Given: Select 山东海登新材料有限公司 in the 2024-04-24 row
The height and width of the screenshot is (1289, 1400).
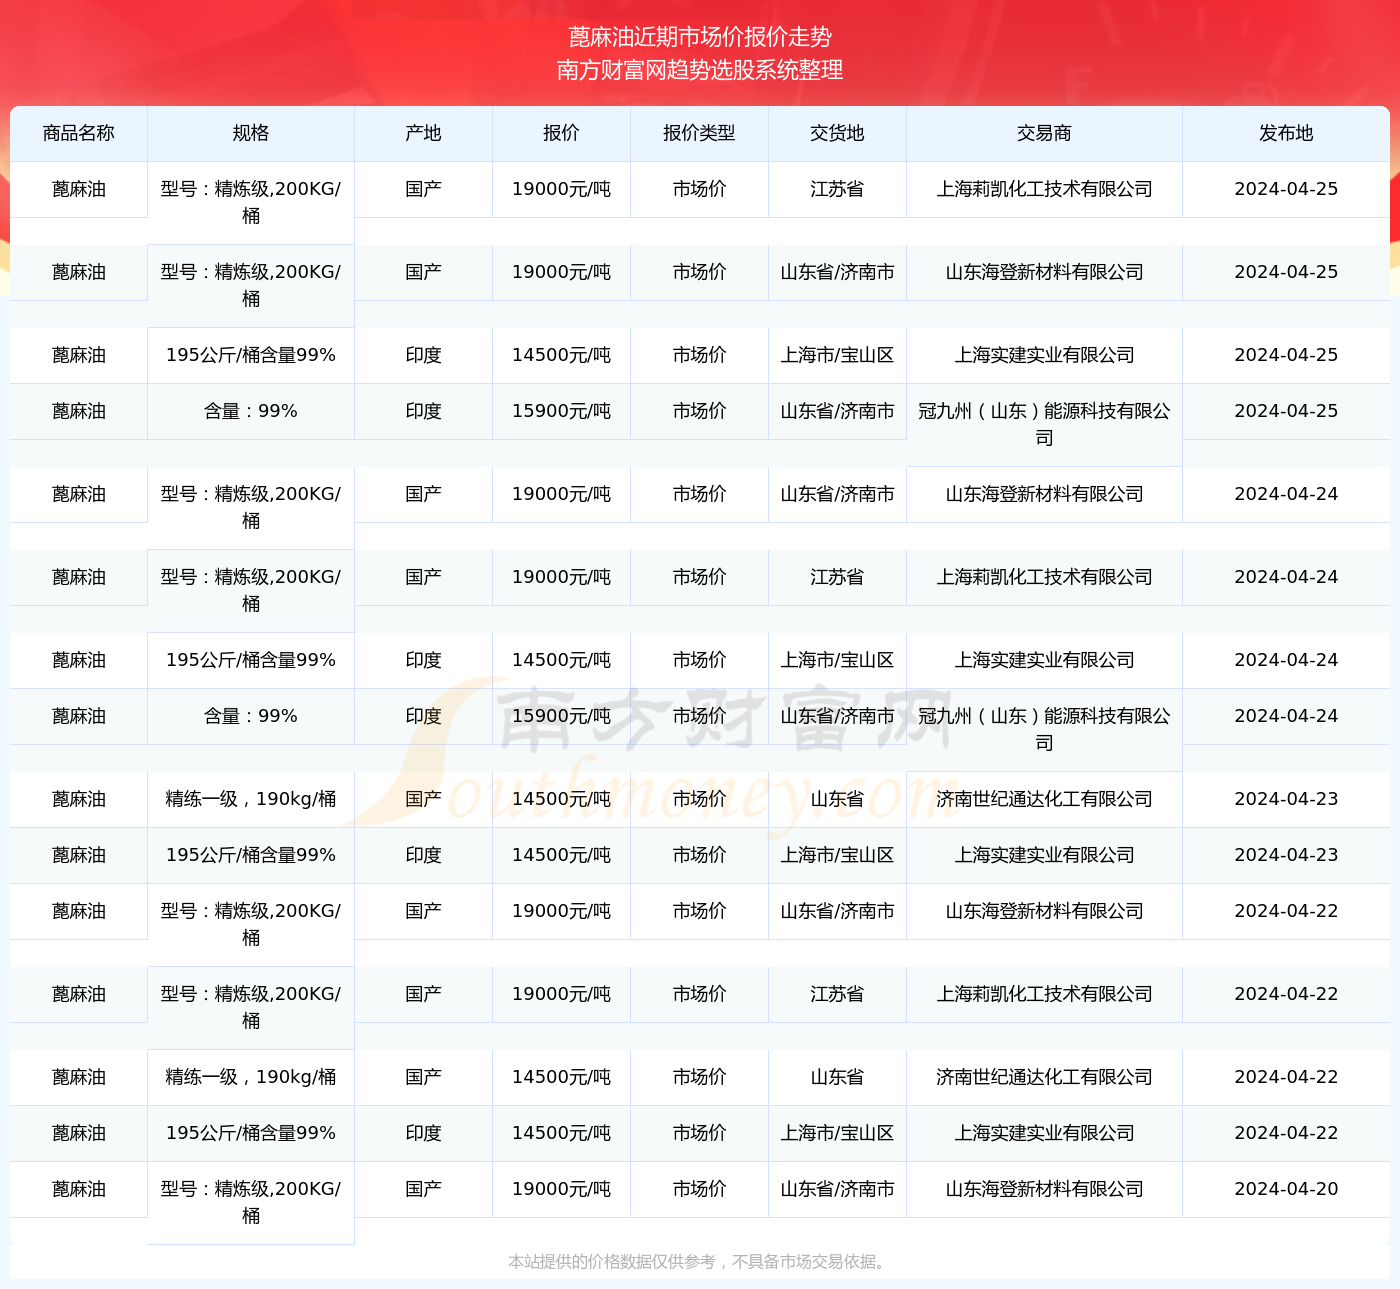Looking at the screenshot, I should tap(1044, 494).
